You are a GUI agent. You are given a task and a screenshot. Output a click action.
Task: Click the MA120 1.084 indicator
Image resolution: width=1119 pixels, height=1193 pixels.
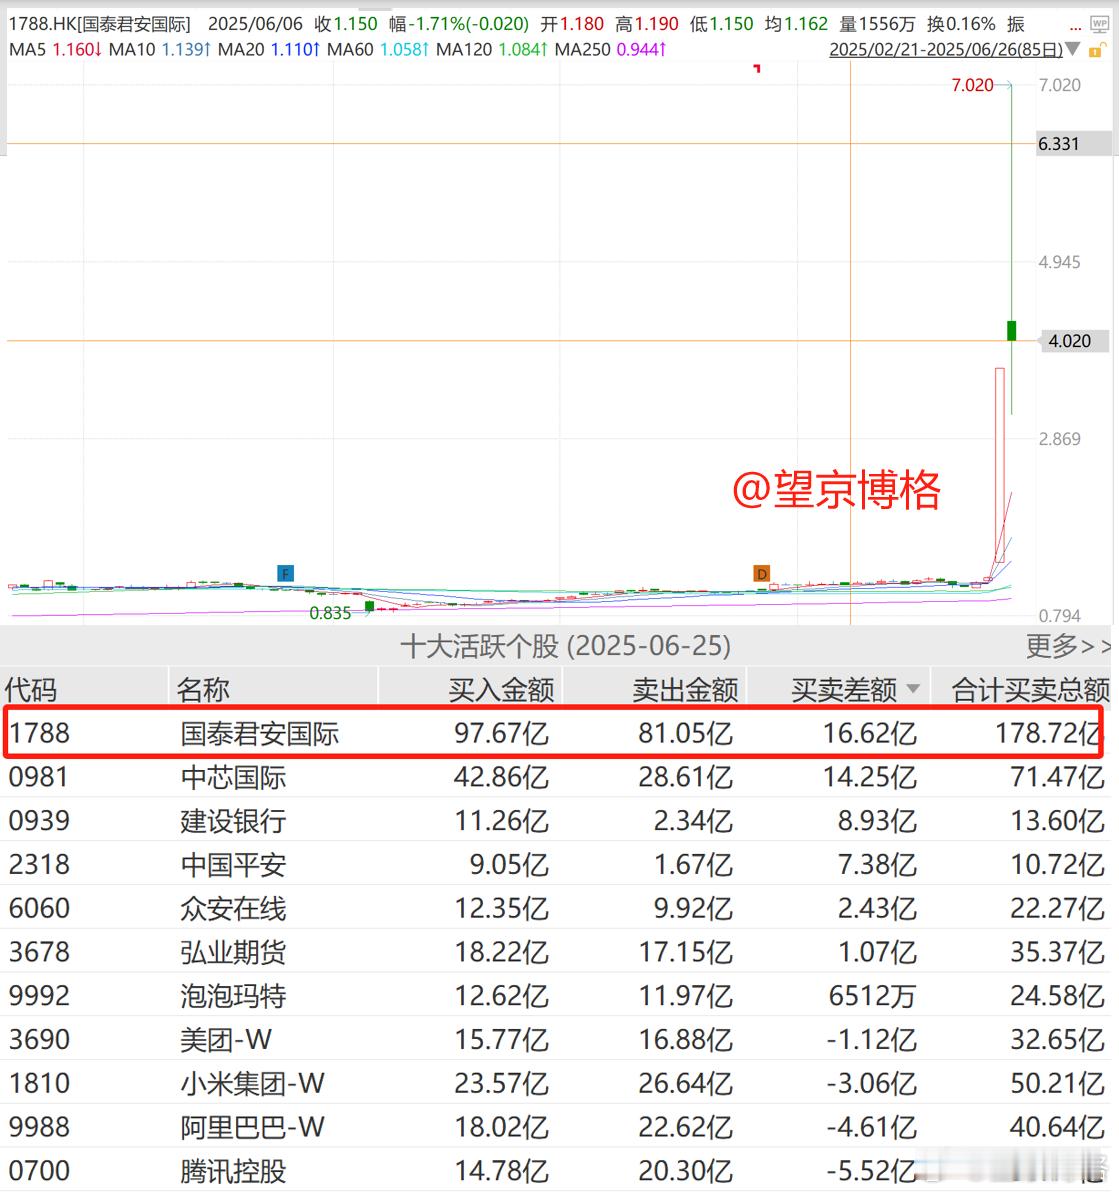click(491, 49)
